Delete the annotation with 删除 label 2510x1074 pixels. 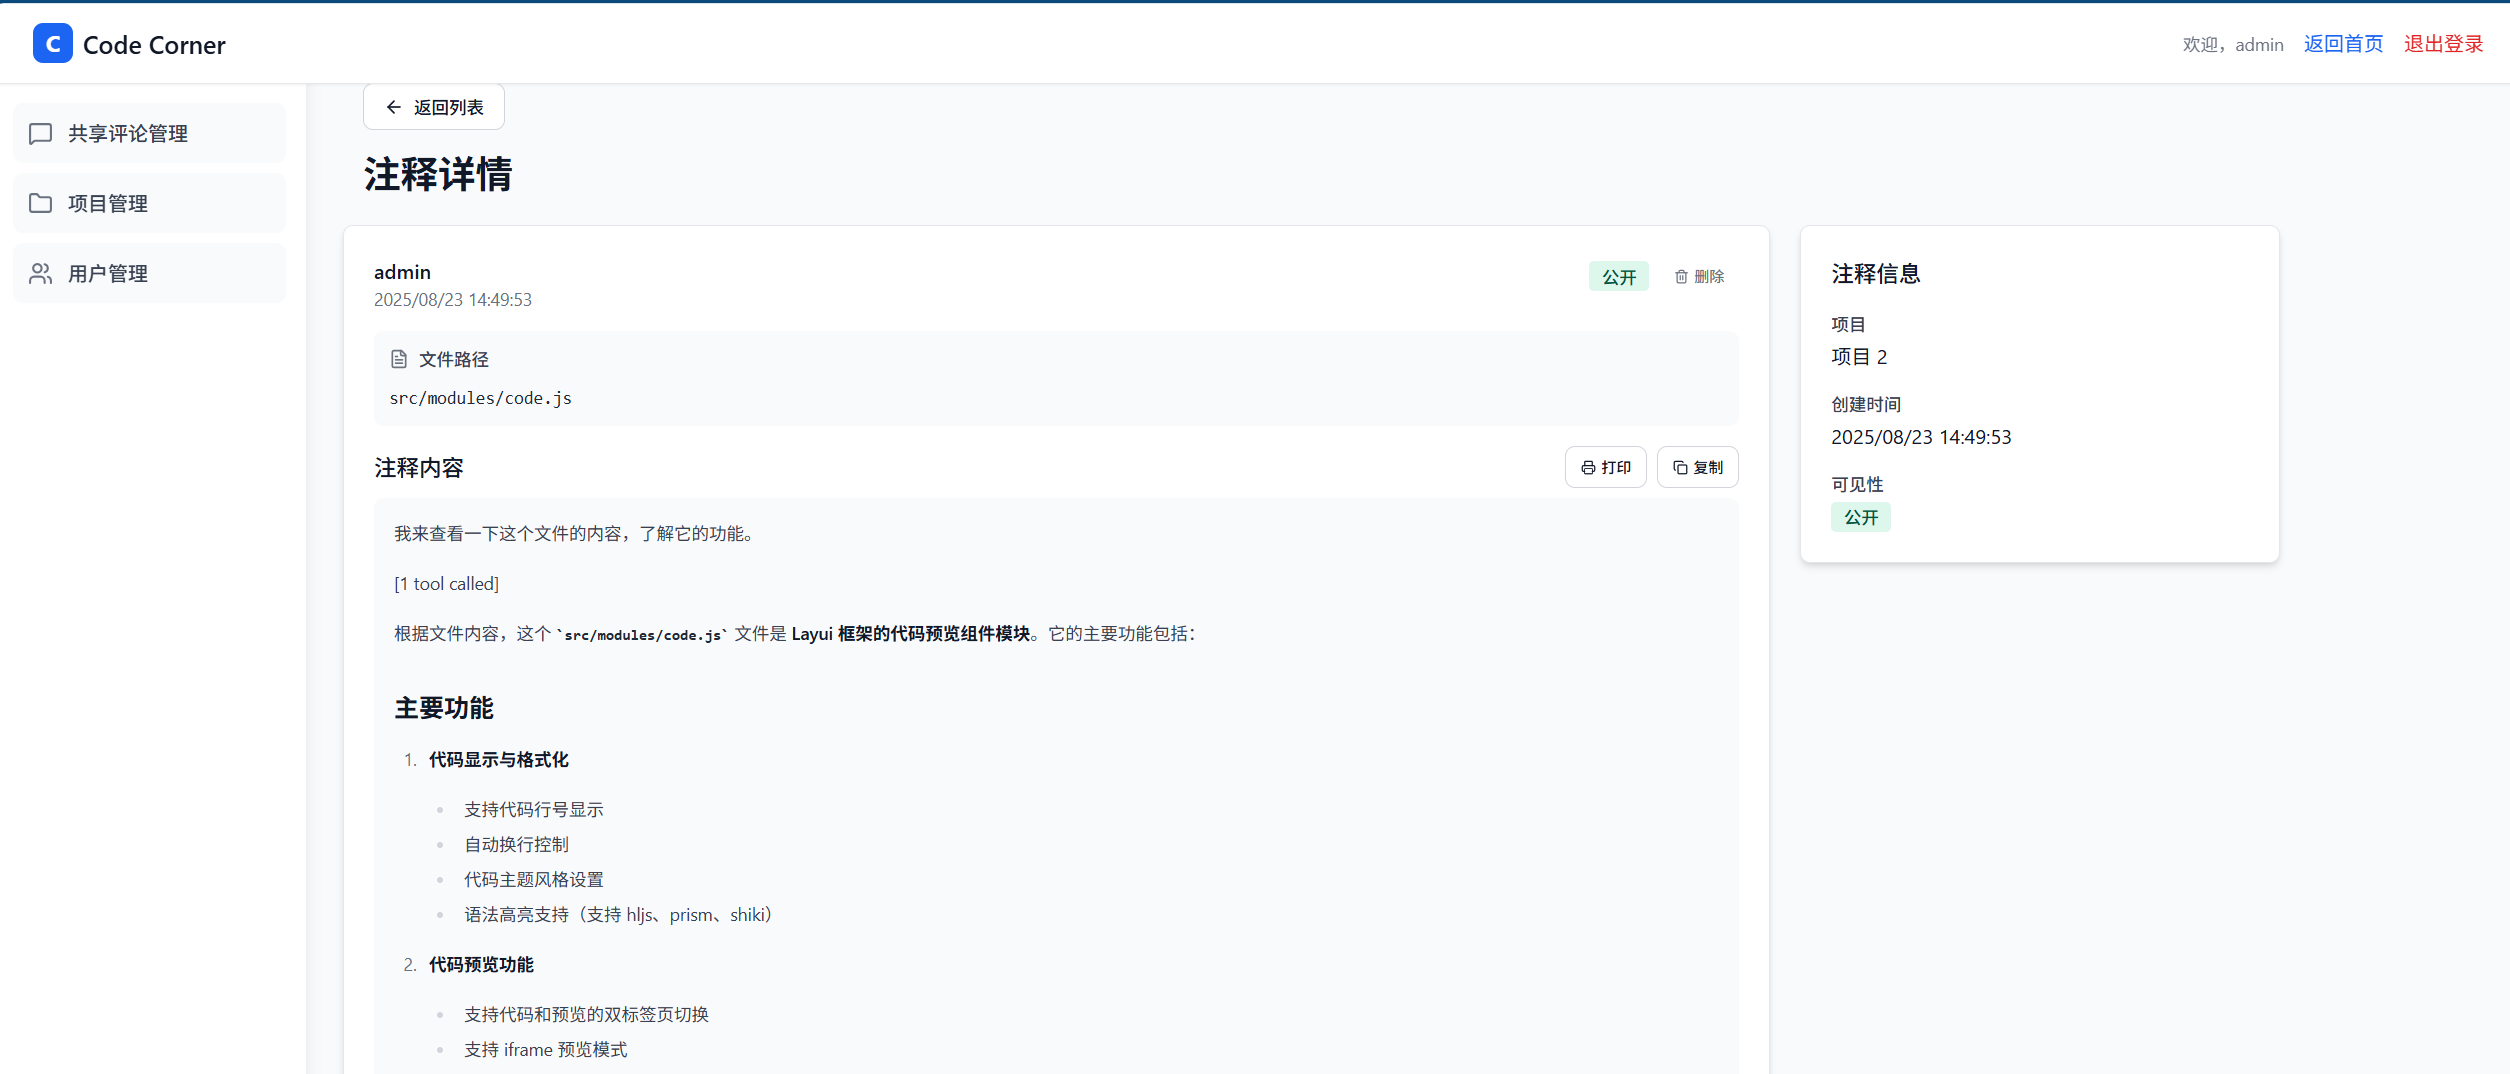[1709, 277]
